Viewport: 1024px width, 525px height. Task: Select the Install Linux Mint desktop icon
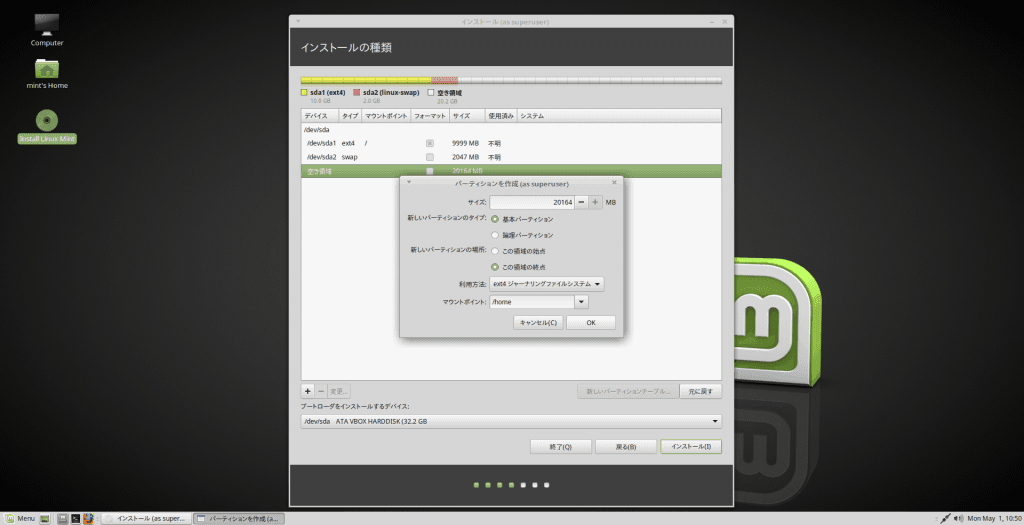[46, 127]
